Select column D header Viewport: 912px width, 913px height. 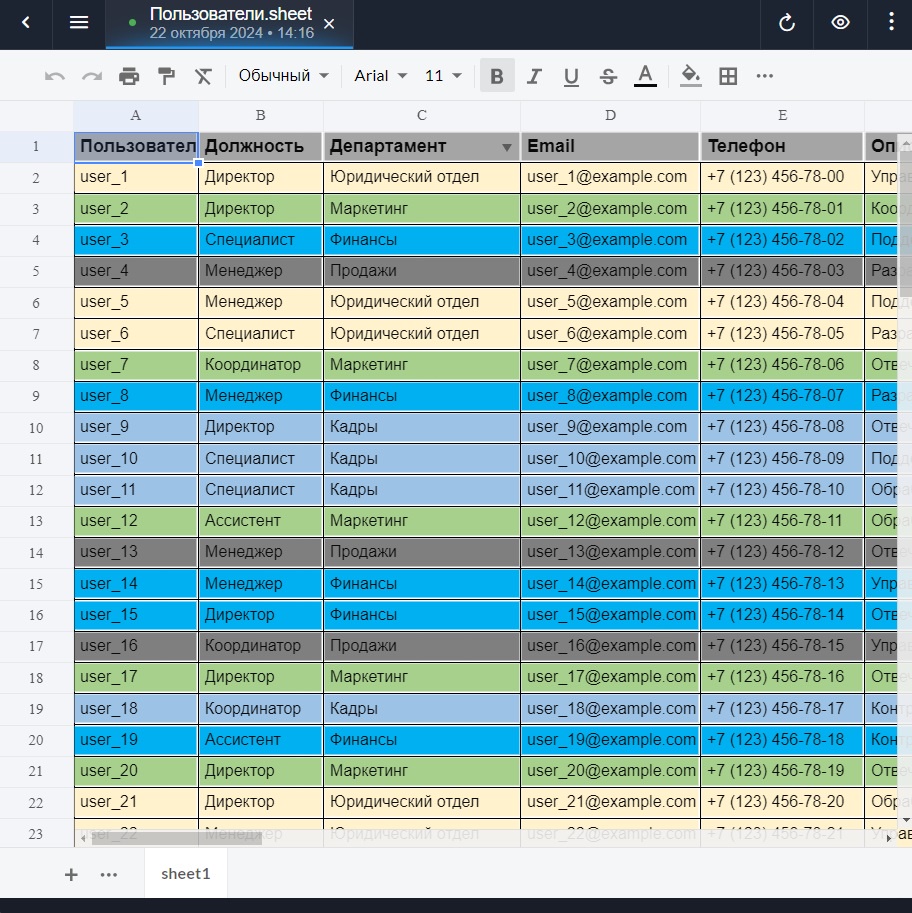click(x=610, y=115)
